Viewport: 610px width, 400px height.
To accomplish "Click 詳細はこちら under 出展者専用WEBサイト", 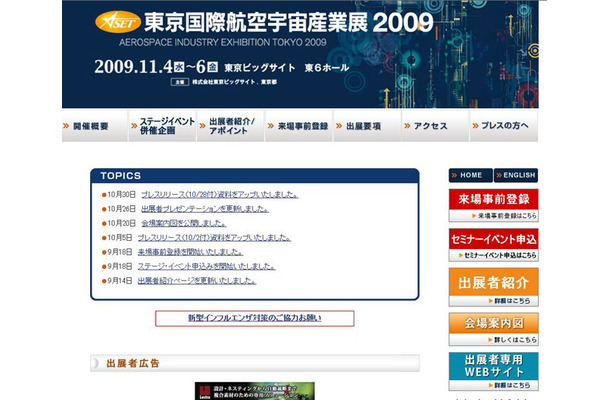I will click(510, 385).
